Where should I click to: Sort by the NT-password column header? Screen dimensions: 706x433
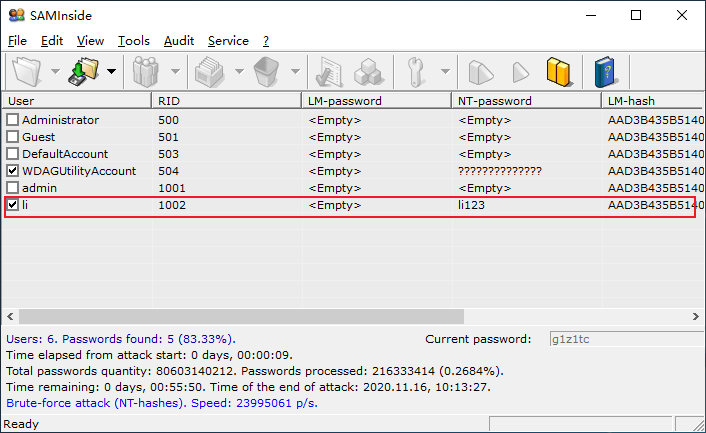tap(527, 101)
